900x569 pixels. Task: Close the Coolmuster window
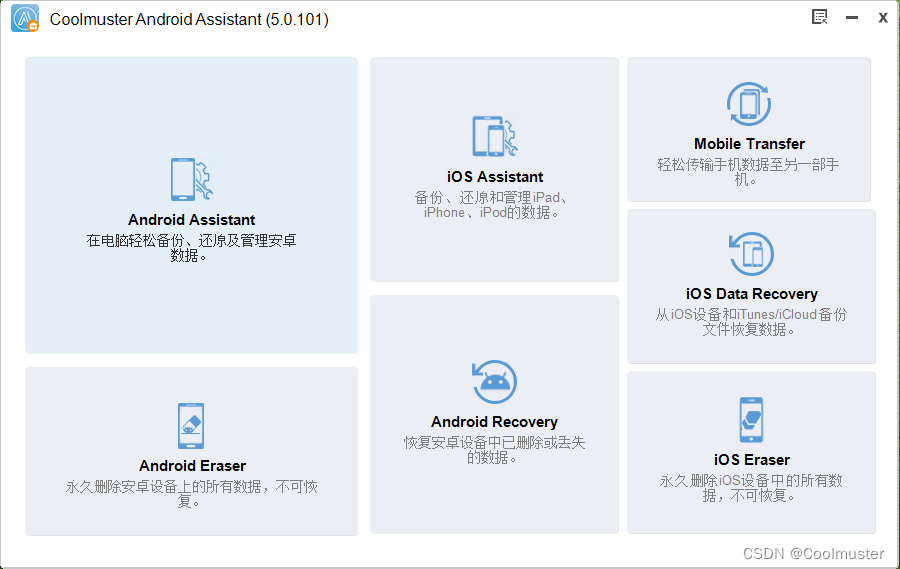tap(883, 18)
